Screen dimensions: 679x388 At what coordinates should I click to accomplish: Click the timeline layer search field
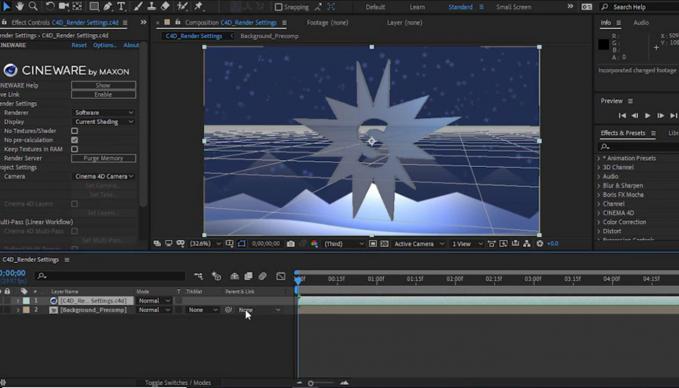point(110,276)
